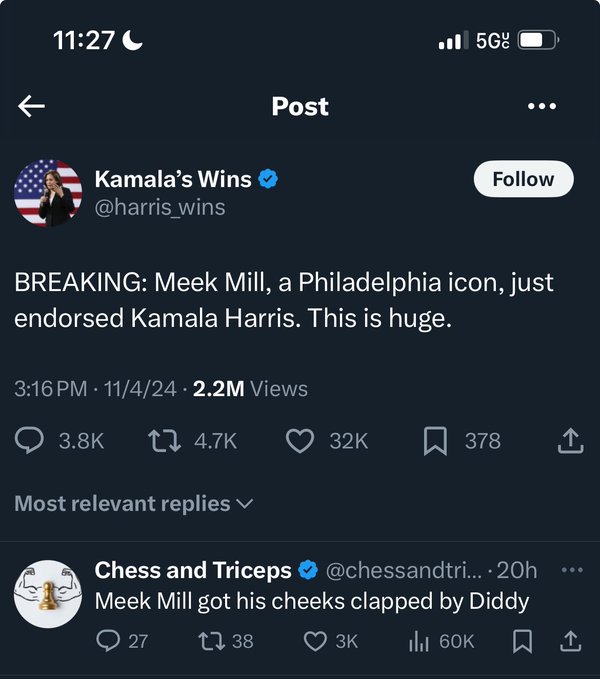This screenshot has width=600, height=679.
Task: Tap the back arrow icon
Action: coord(32,106)
